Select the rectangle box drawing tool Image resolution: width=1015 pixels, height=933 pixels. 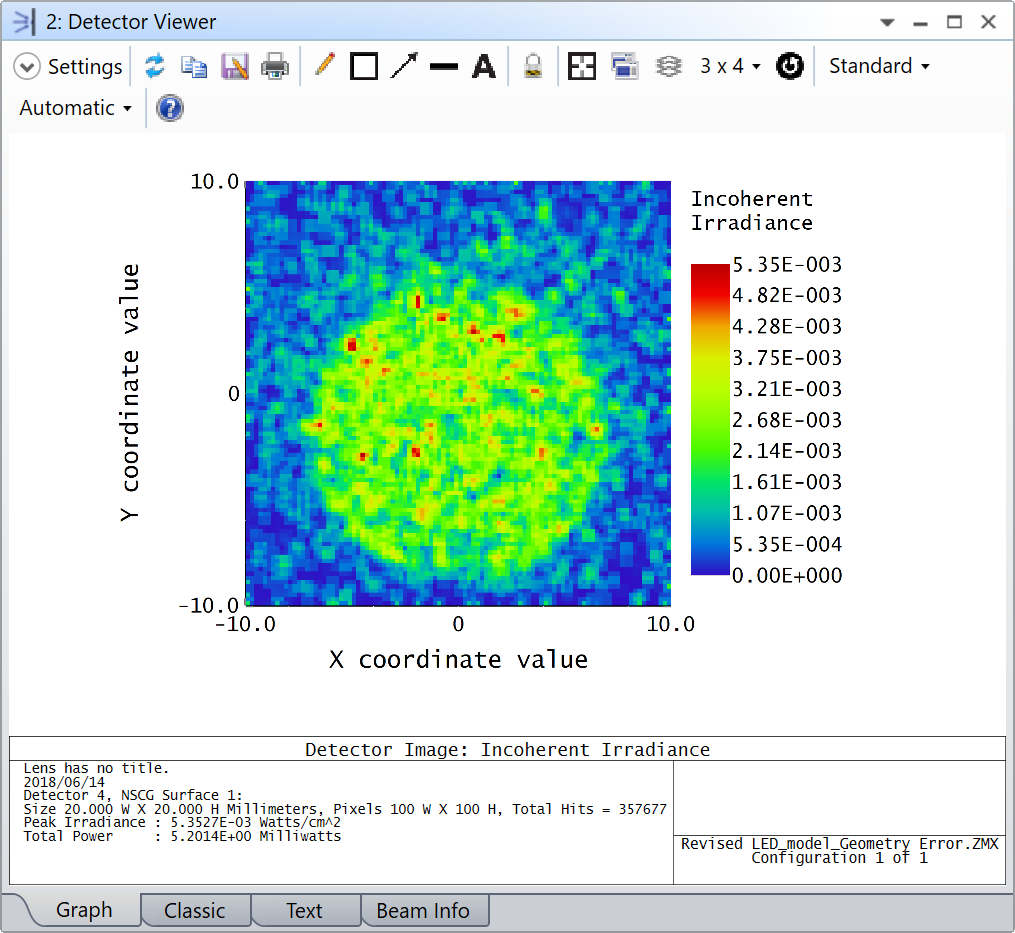coord(364,66)
